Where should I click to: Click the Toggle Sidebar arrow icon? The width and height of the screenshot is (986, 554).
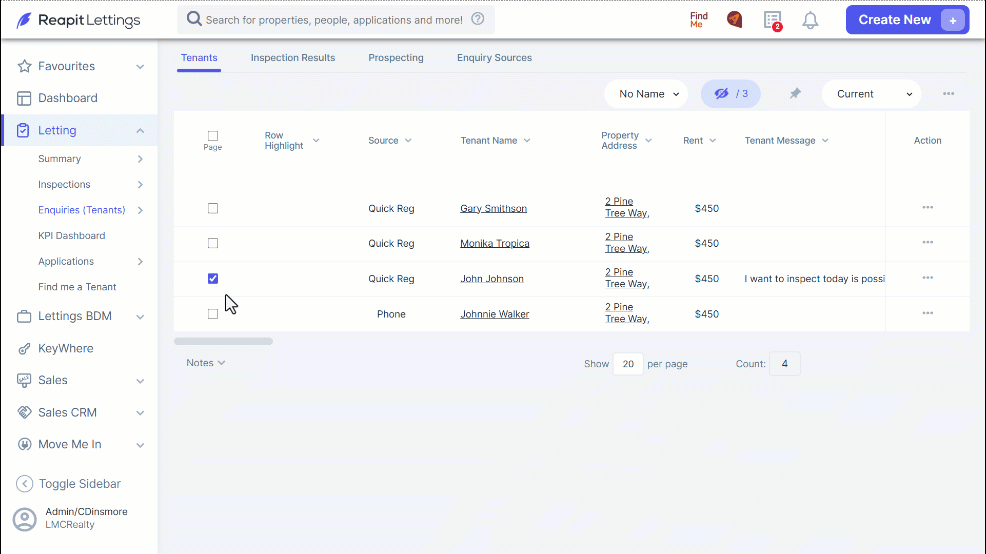point(25,484)
